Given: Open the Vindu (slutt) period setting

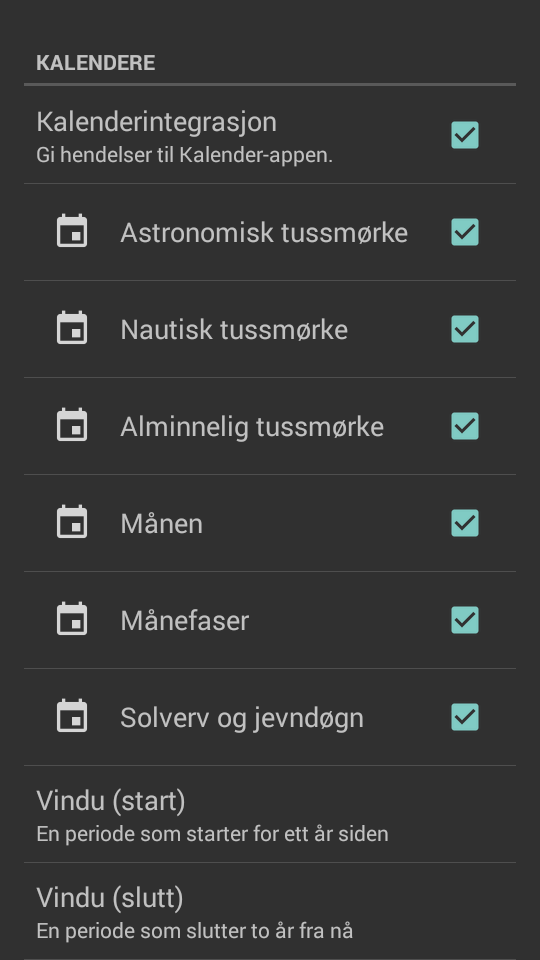Looking at the screenshot, I should pyautogui.click(x=270, y=912).
